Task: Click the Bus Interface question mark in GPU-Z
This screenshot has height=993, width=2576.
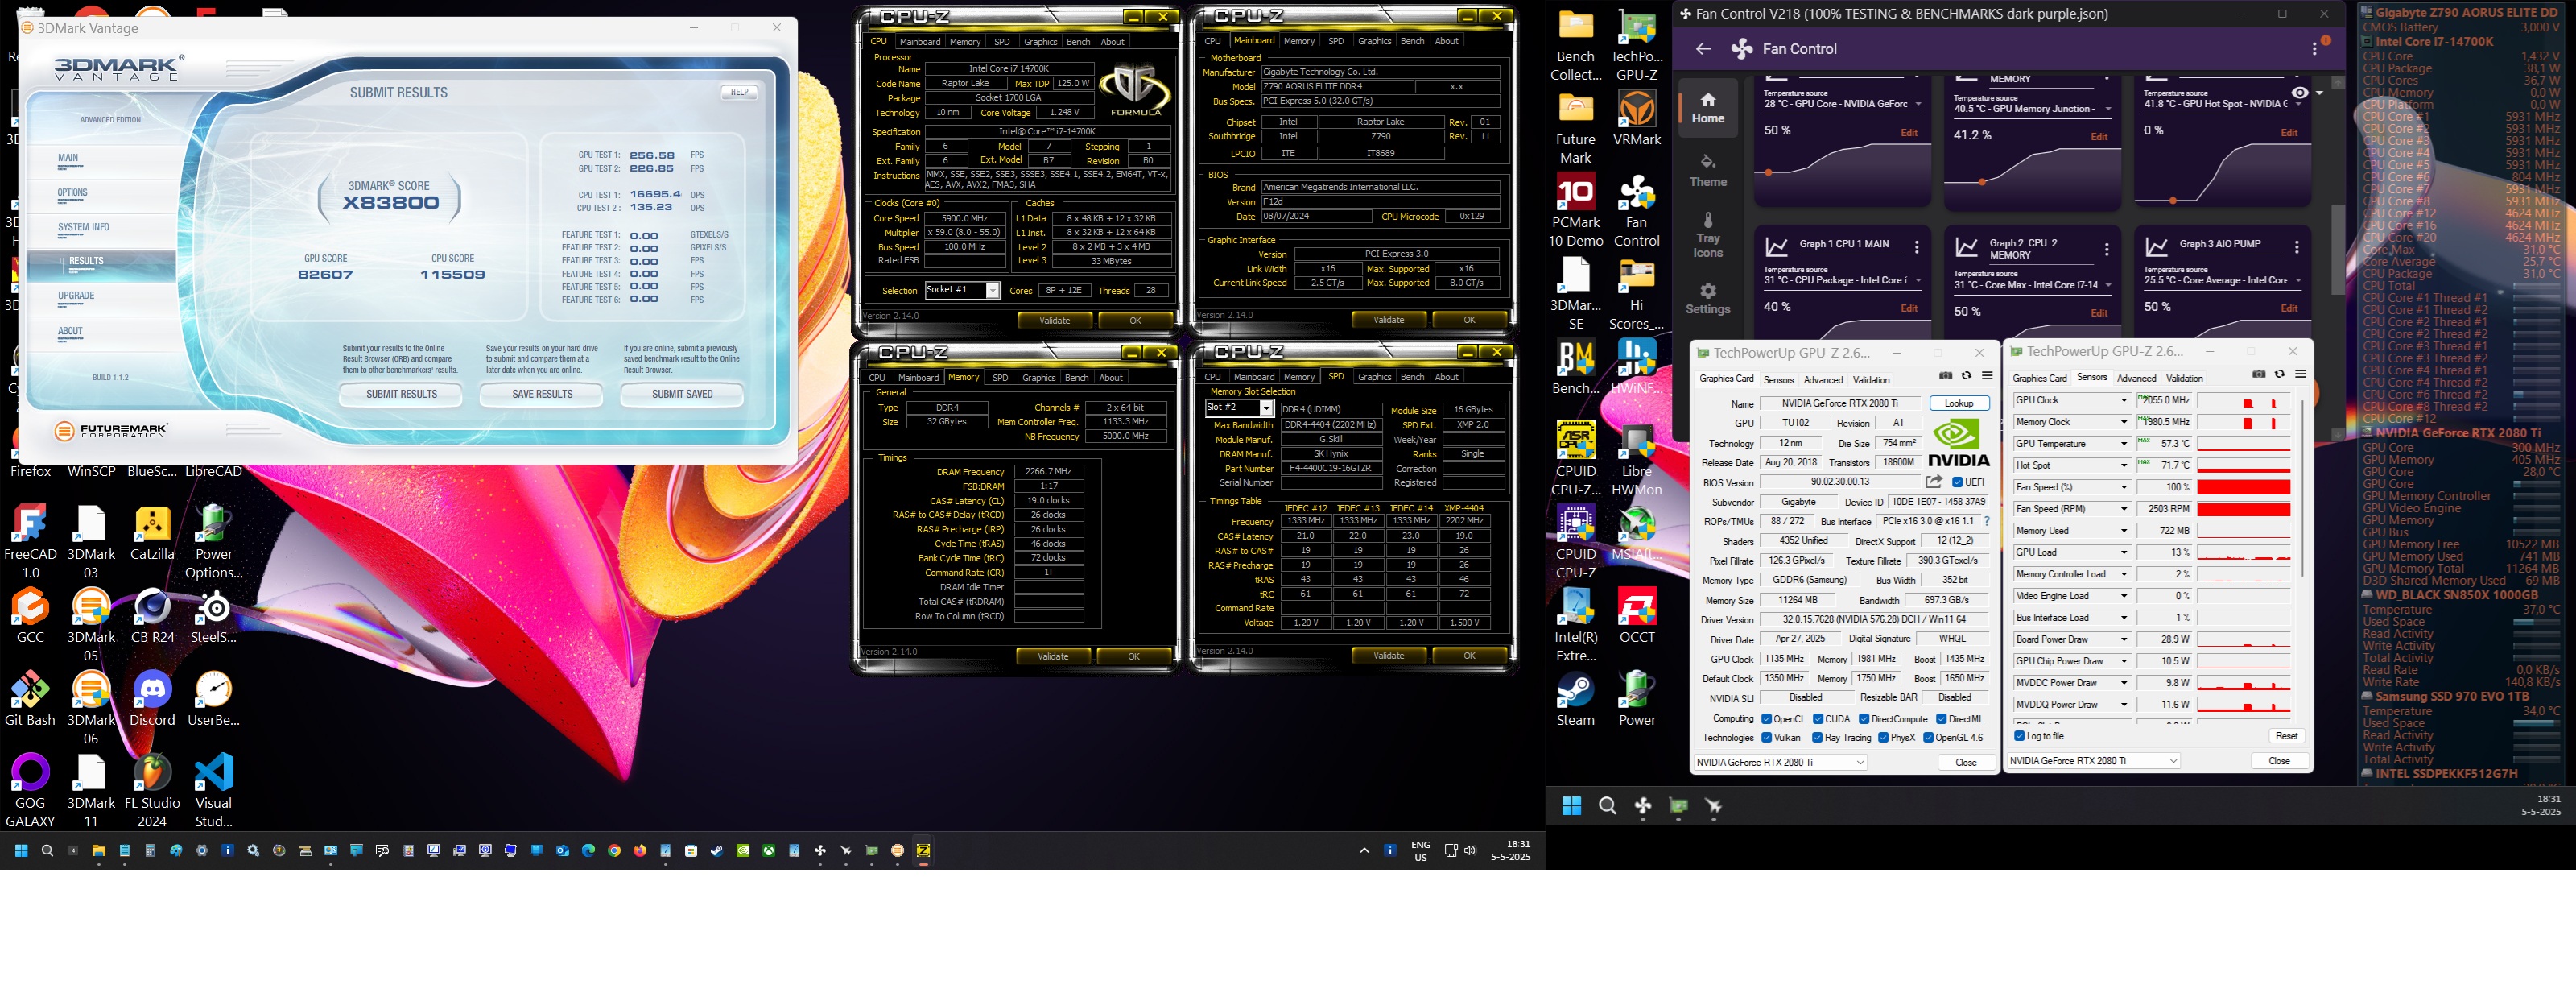Action: click(x=1986, y=521)
